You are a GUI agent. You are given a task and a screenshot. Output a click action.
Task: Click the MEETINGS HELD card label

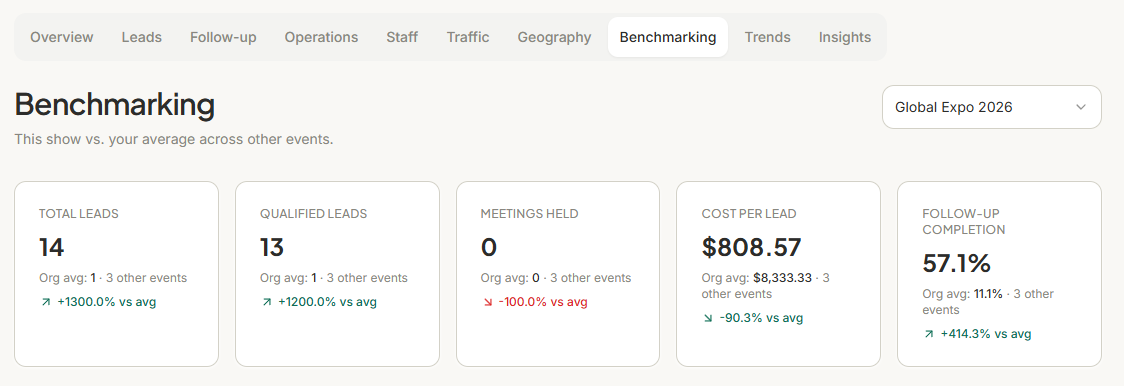click(529, 214)
